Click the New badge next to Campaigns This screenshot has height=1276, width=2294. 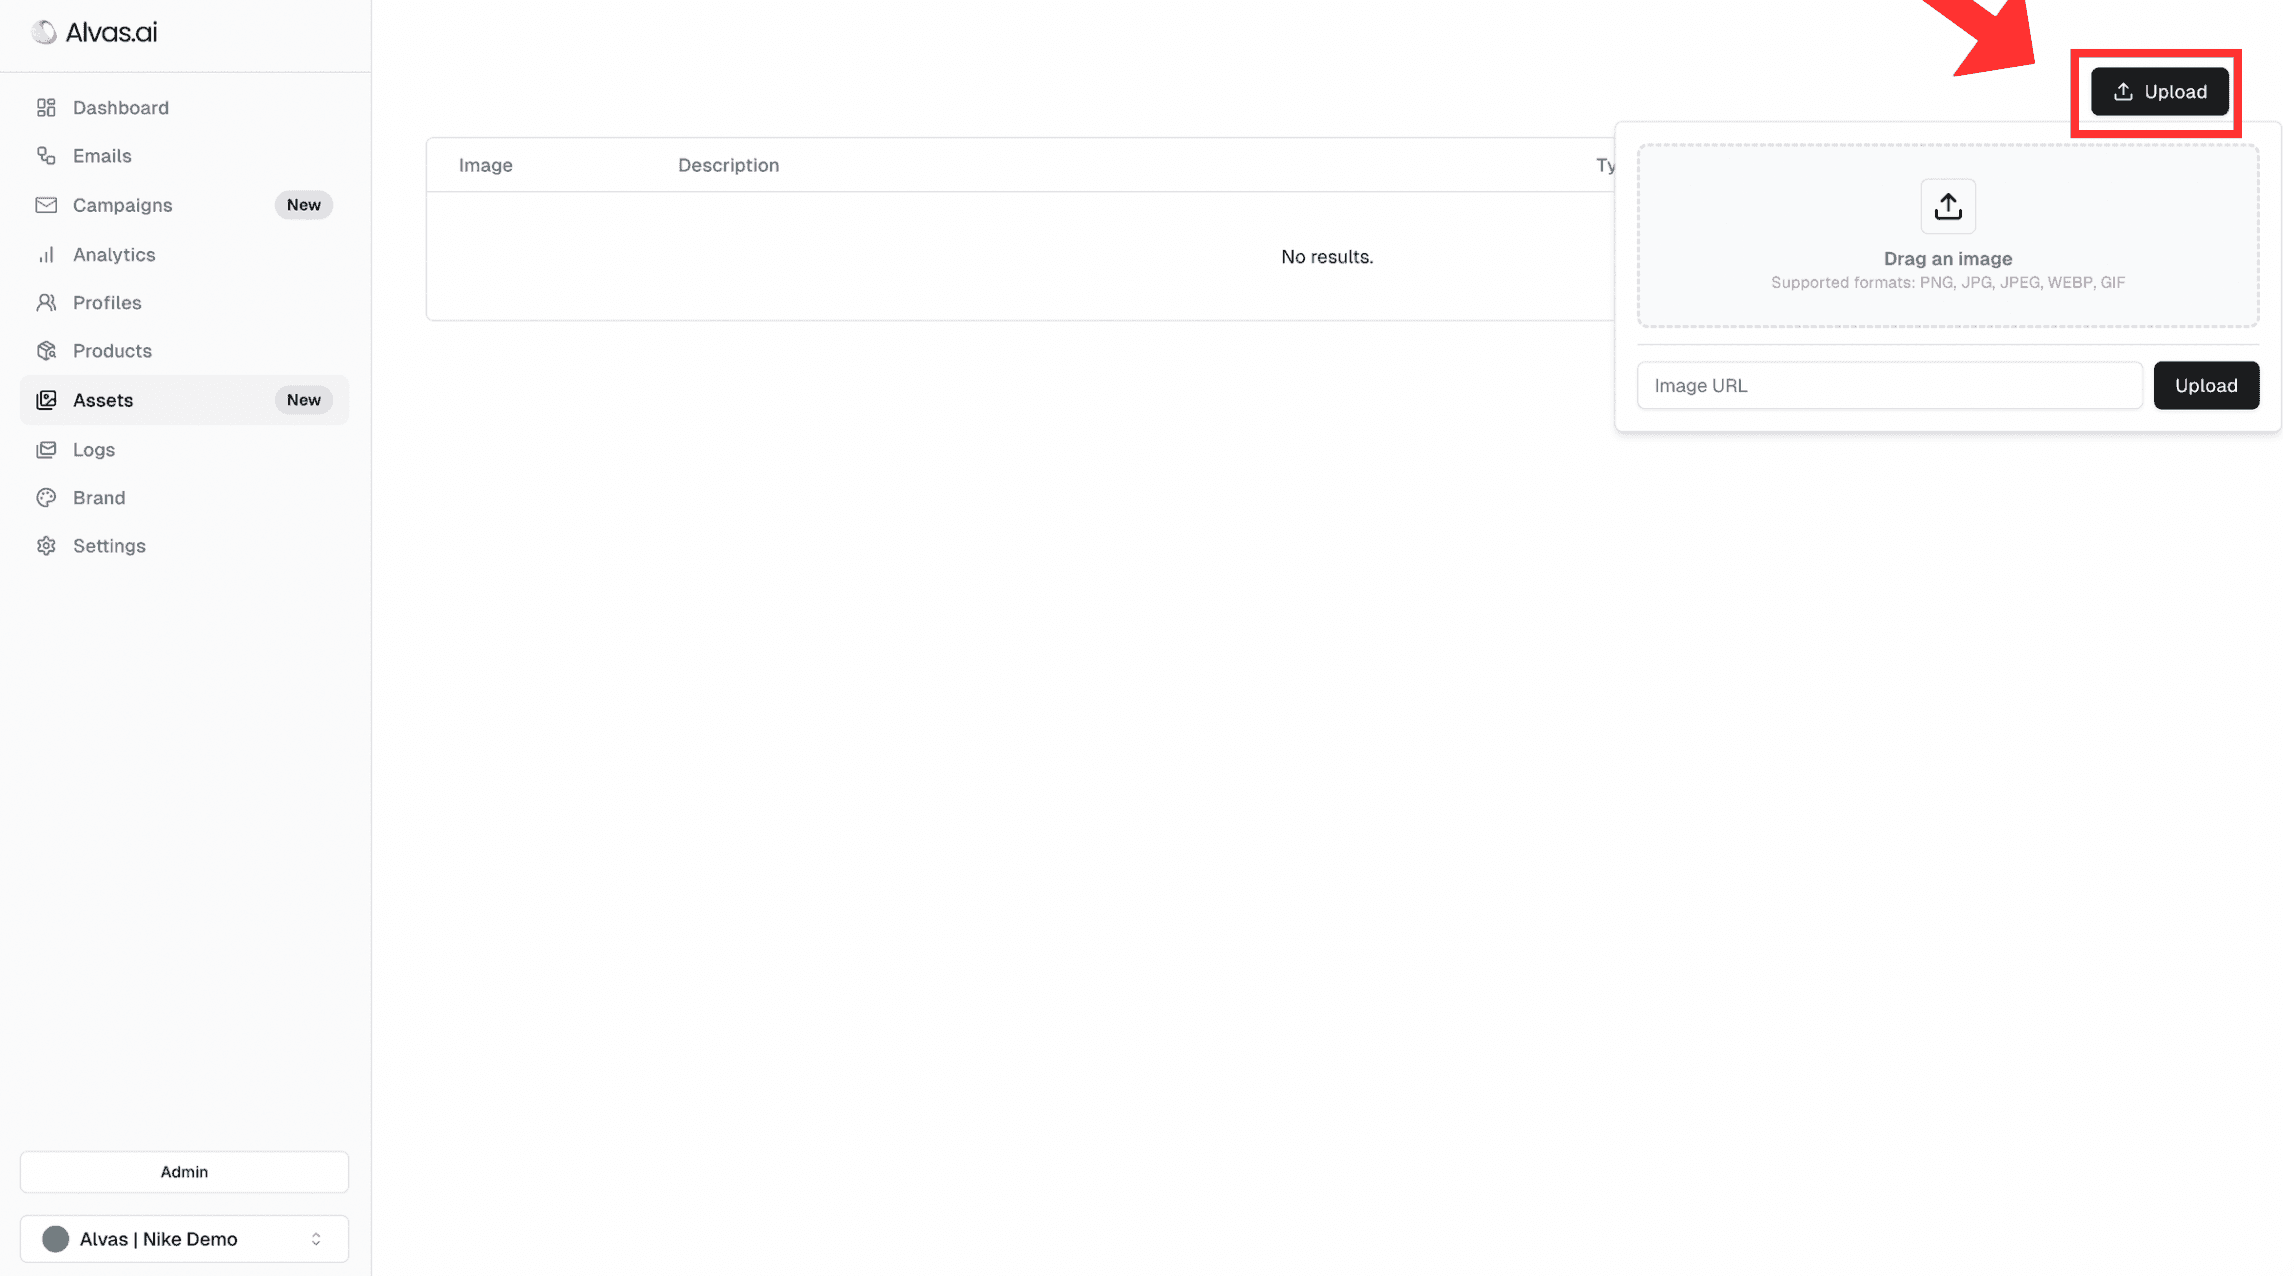click(303, 205)
